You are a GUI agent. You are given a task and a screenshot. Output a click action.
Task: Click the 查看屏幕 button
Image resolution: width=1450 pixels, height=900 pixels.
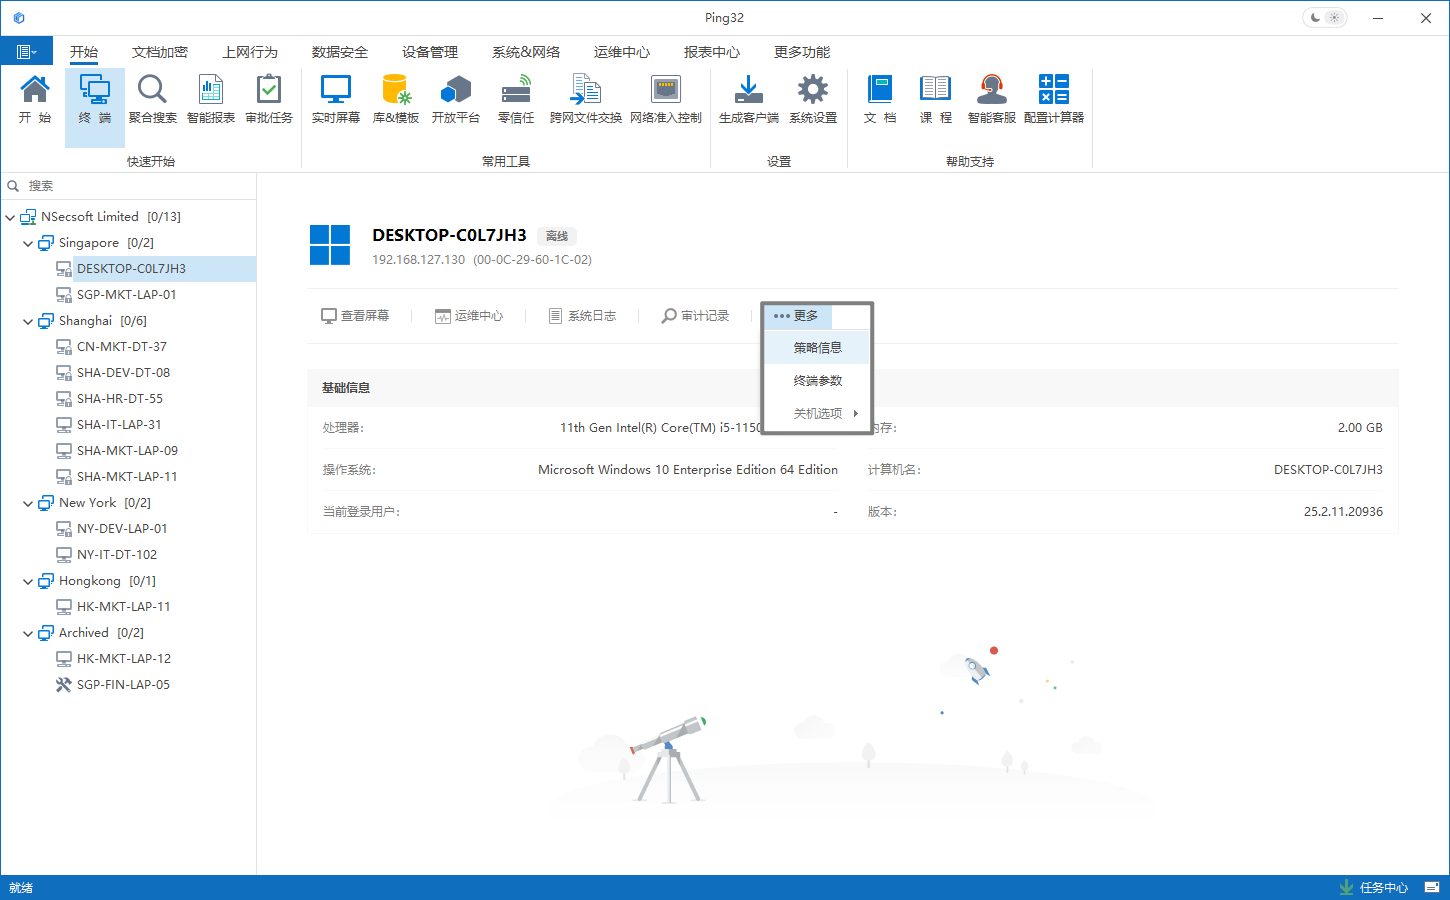(x=355, y=316)
